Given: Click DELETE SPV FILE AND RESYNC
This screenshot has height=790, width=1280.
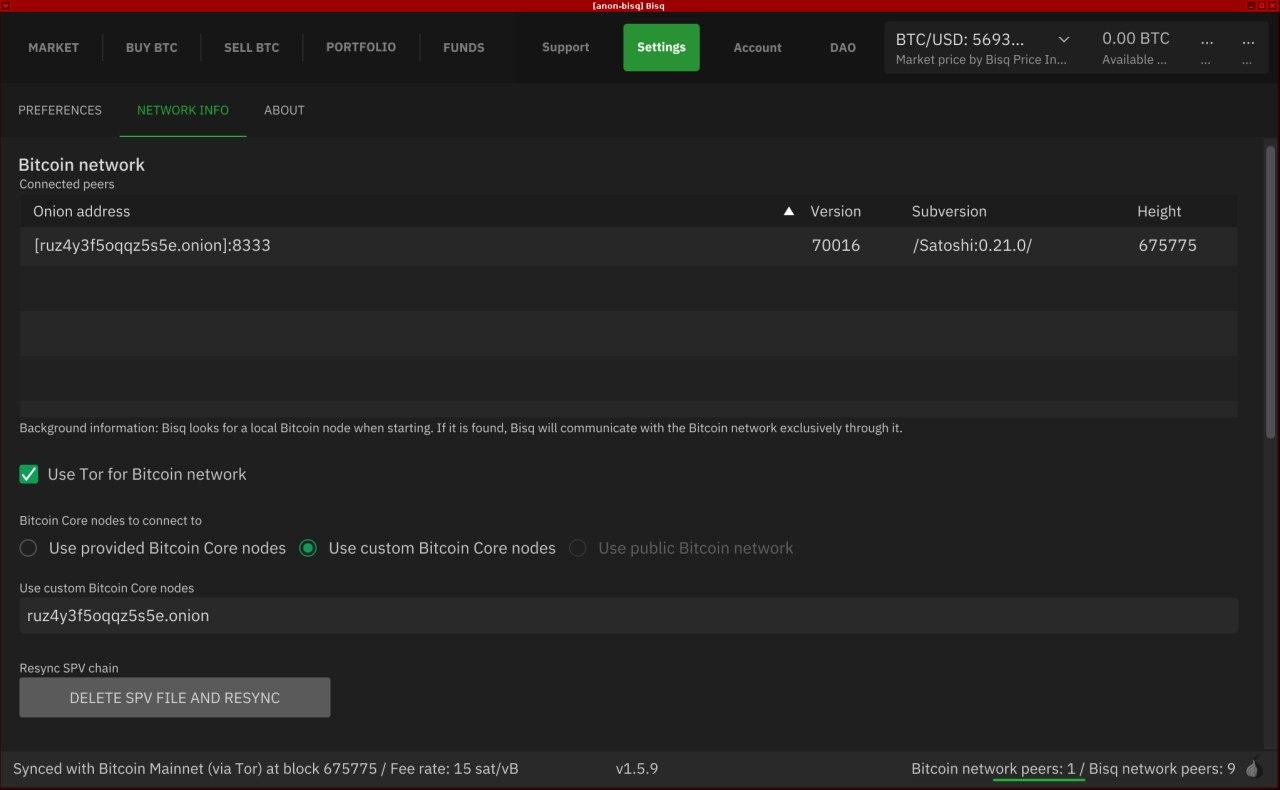Looking at the screenshot, I should pos(175,697).
